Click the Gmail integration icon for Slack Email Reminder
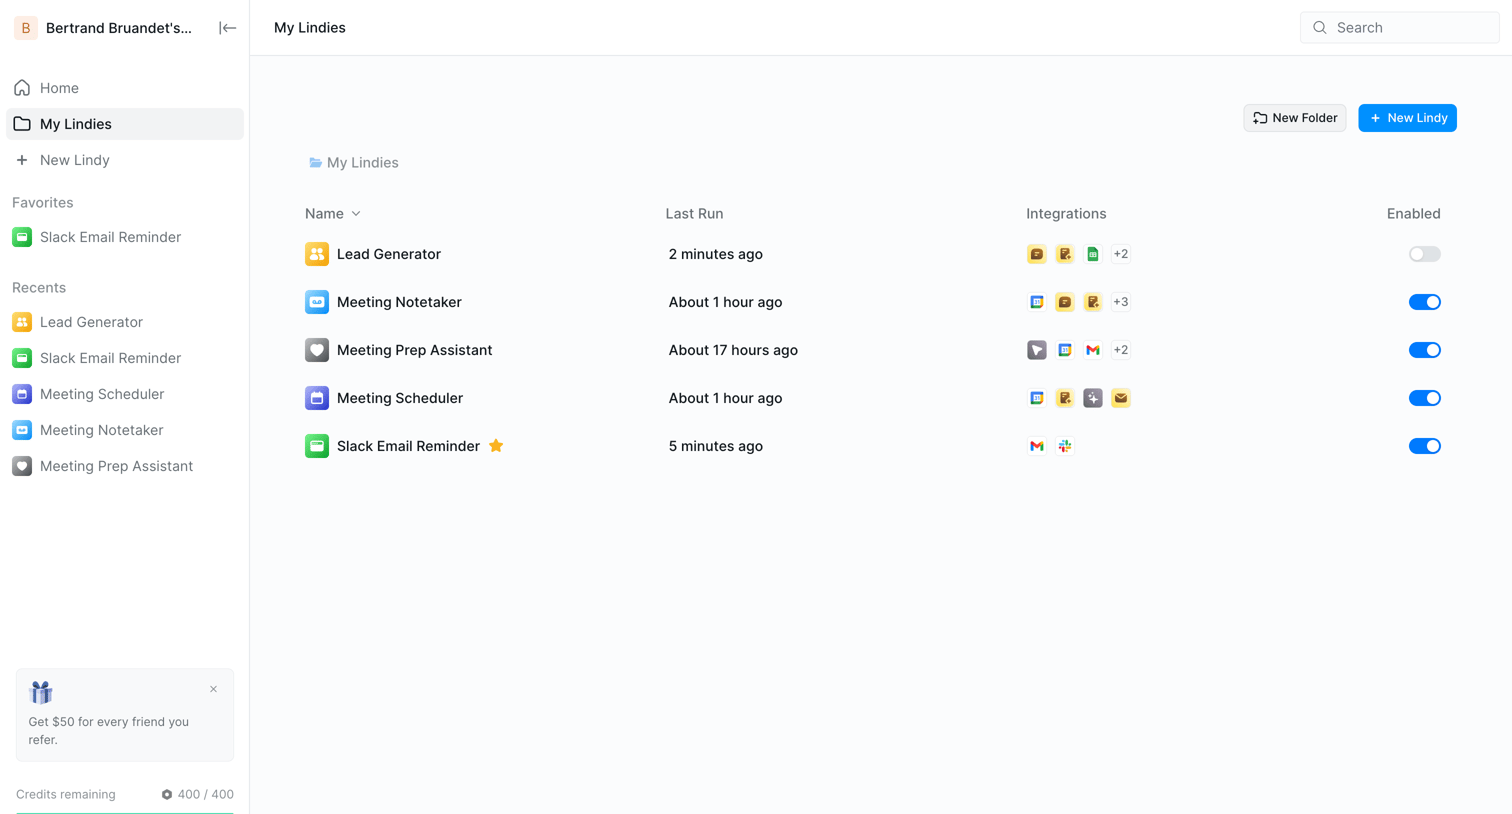The height and width of the screenshot is (814, 1512). [1037, 446]
